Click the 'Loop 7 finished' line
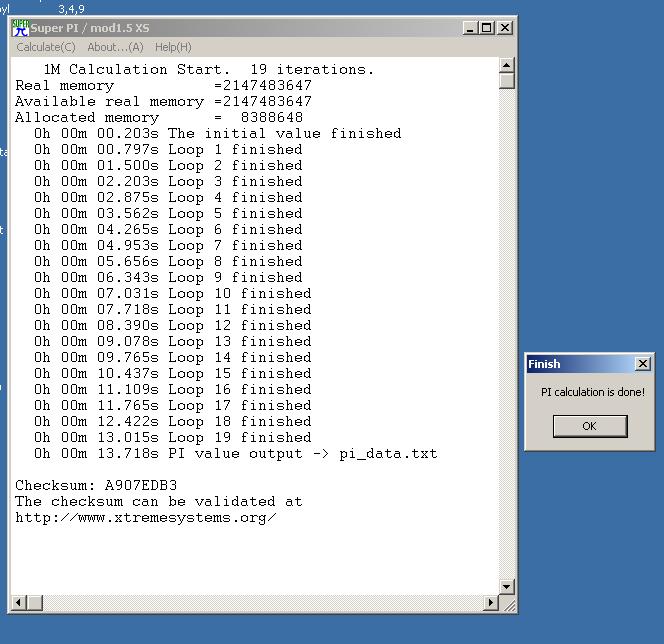The height and width of the screenshot is (644, 664). pyautogui.click(x=168, y=246)
